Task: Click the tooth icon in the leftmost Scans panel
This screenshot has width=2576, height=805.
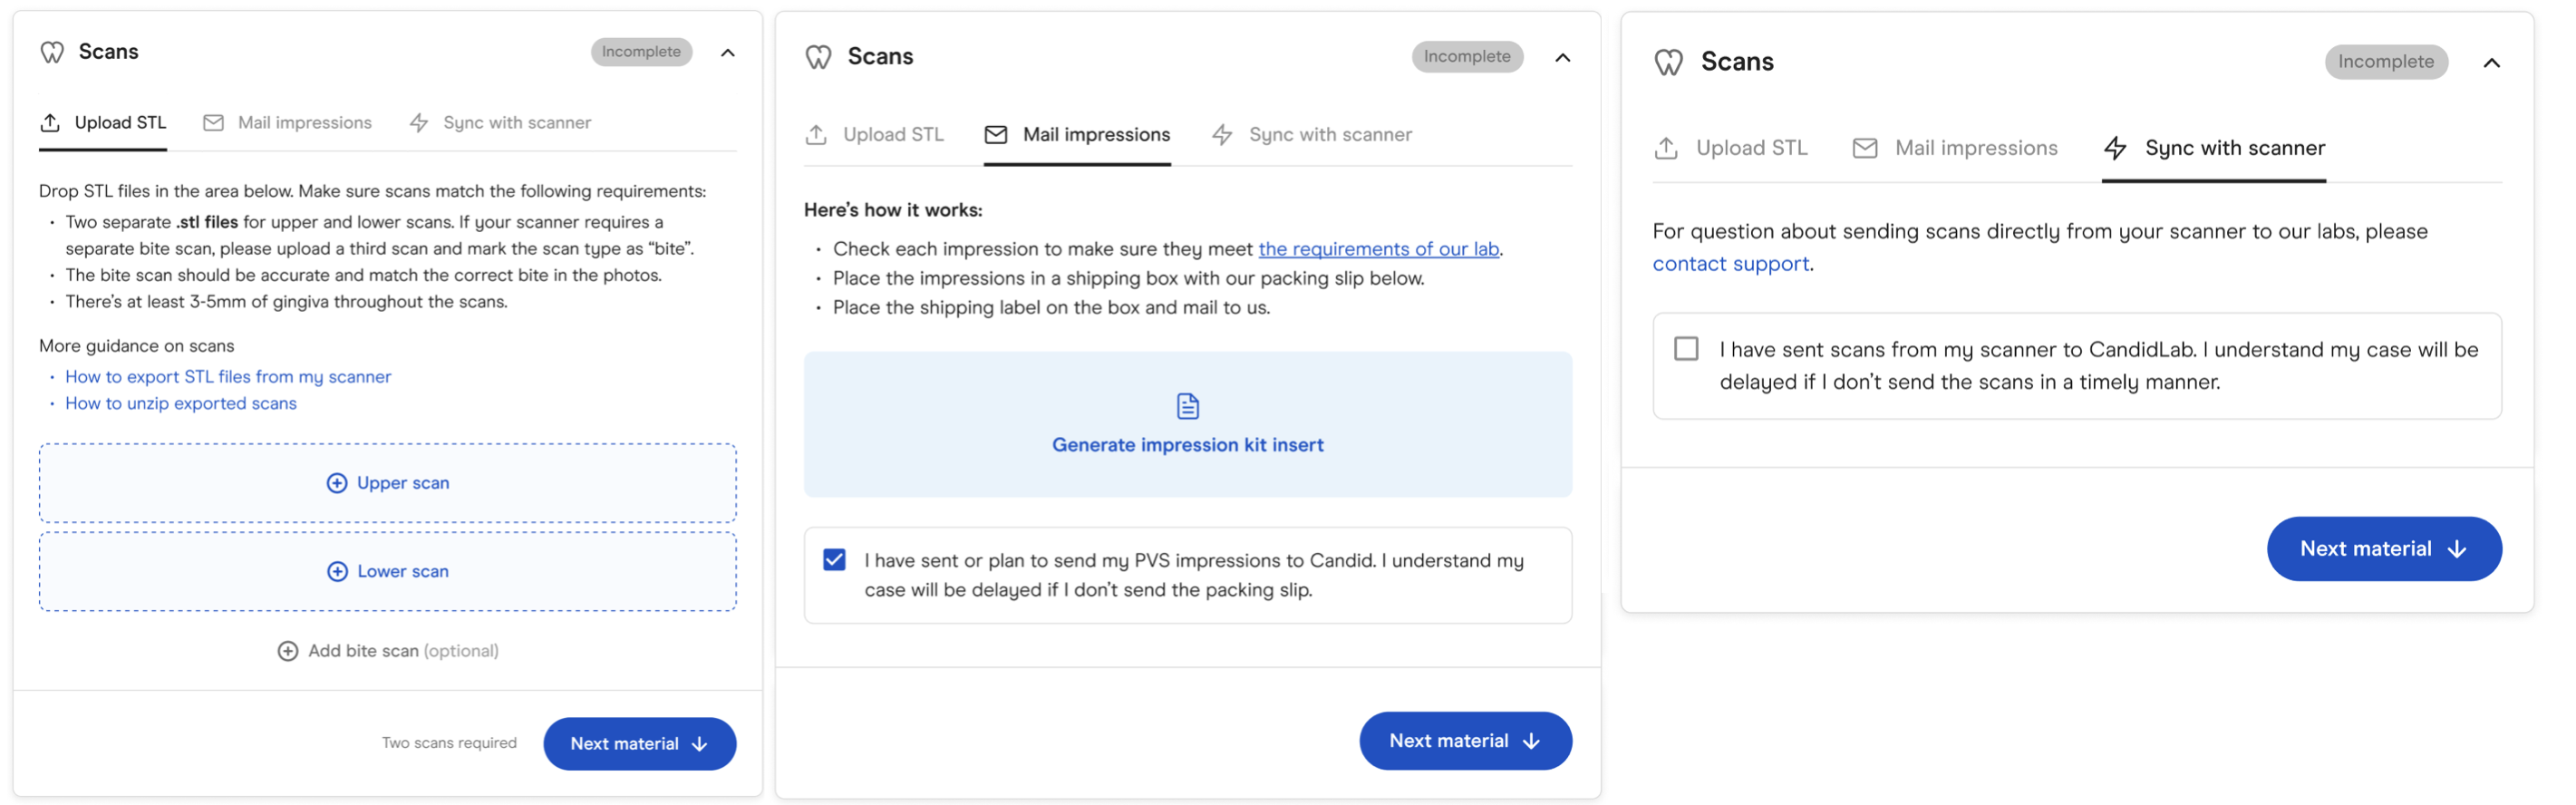Action: (x=52, y=52)
